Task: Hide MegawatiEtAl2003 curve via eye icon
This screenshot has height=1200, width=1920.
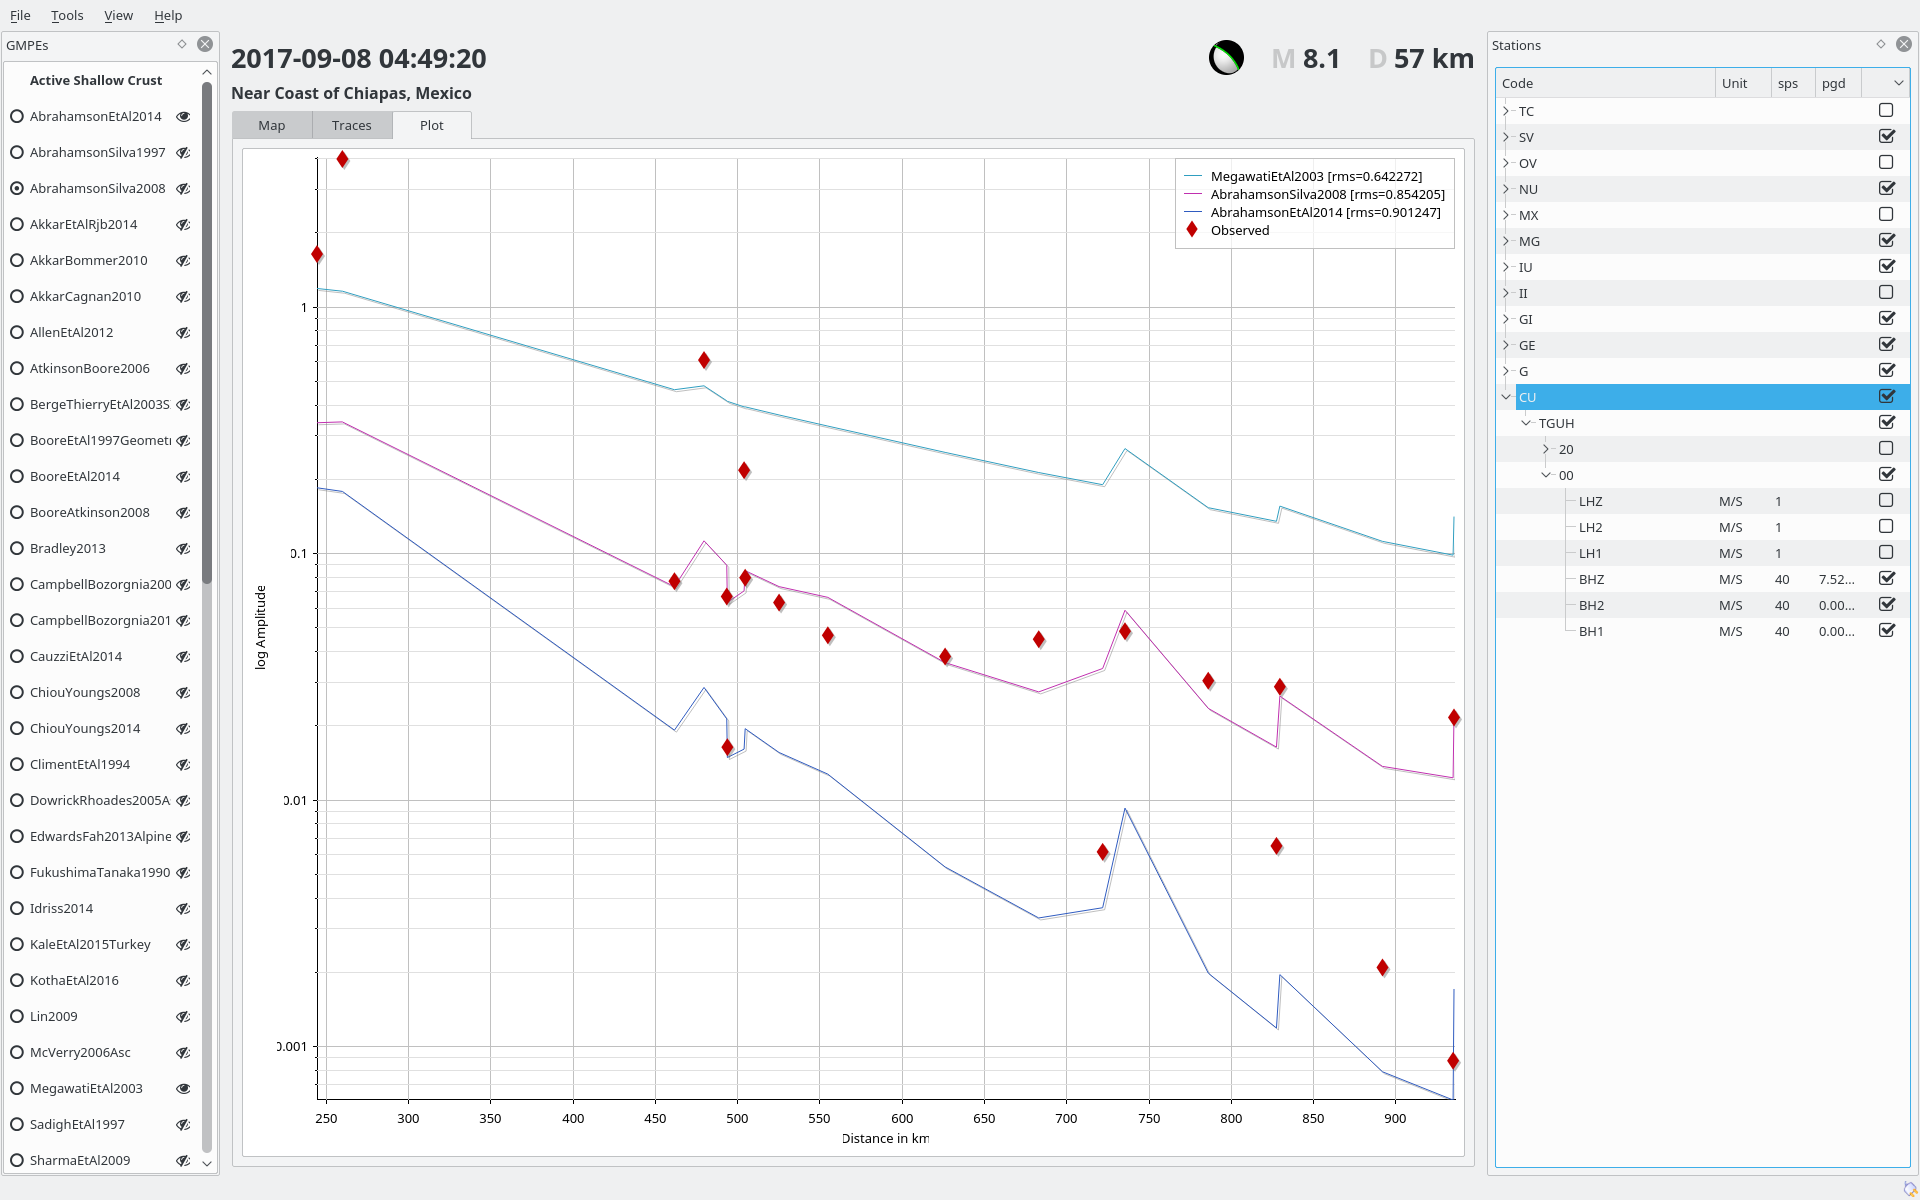Action: coord(183,1089)
